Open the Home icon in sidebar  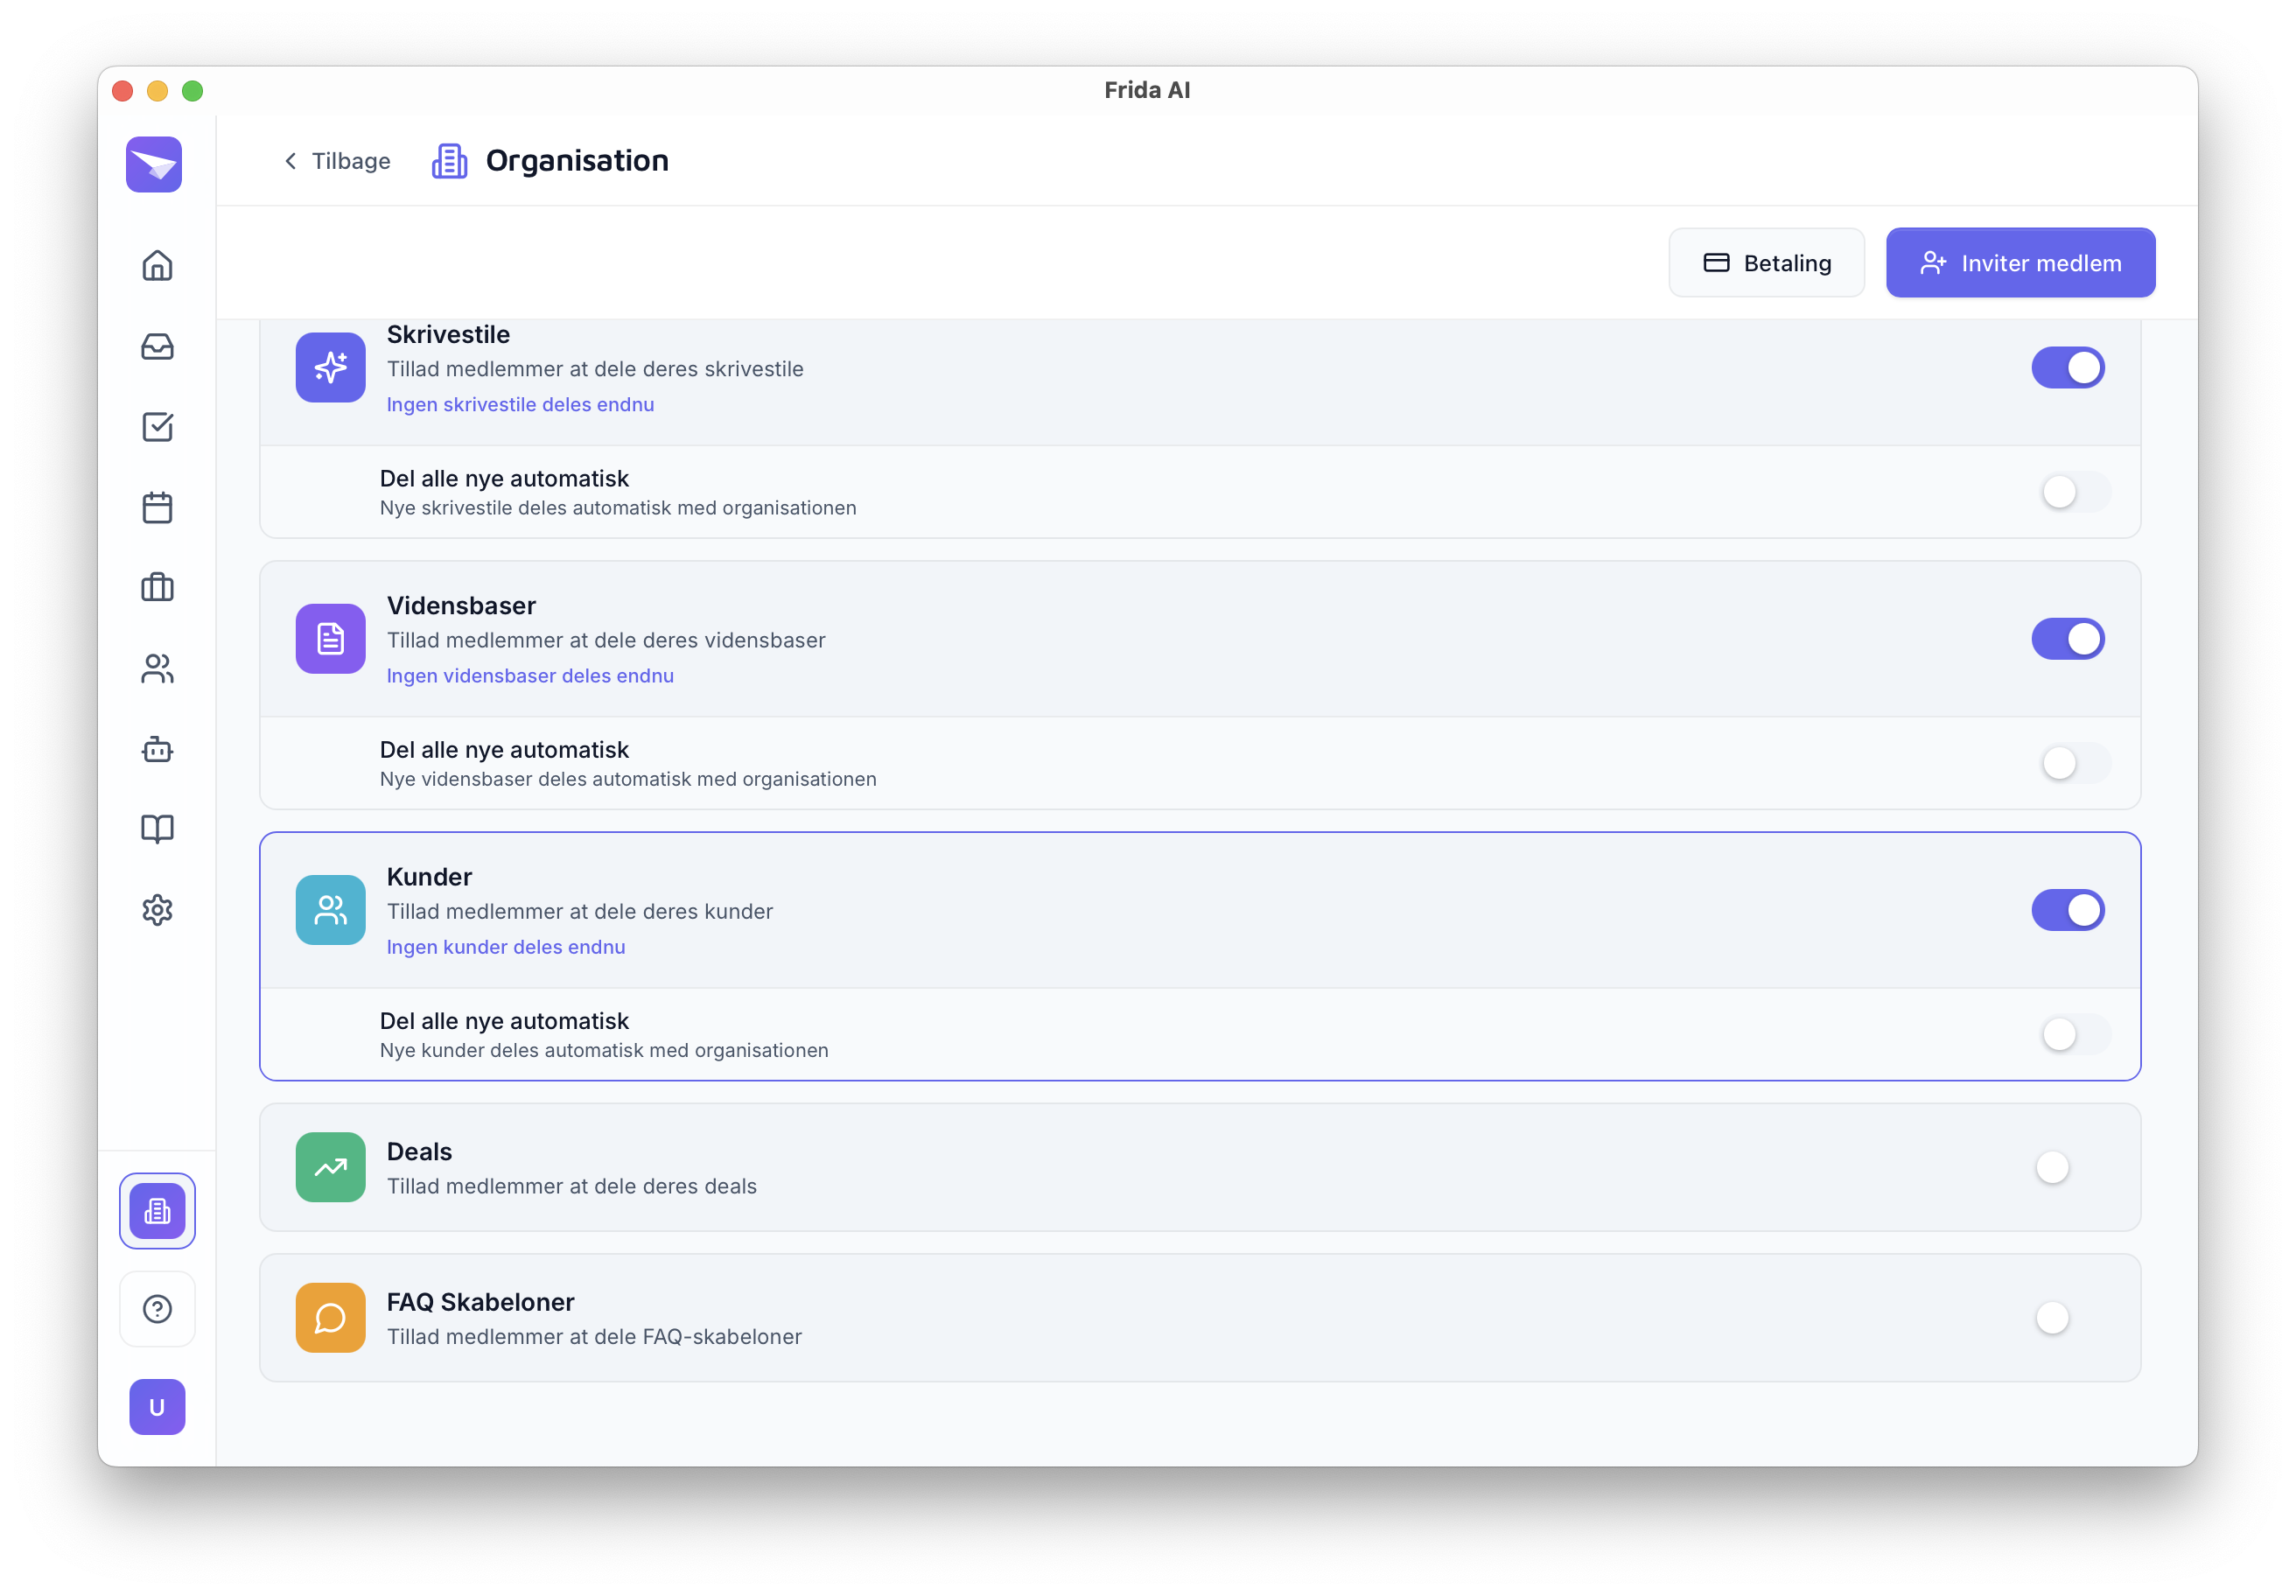pos(157,266)
